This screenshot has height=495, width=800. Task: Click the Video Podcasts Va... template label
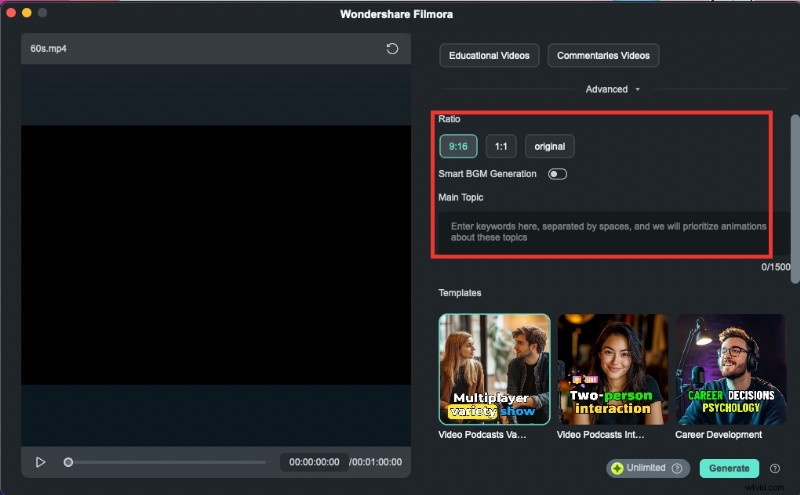(x=482, y=435)
